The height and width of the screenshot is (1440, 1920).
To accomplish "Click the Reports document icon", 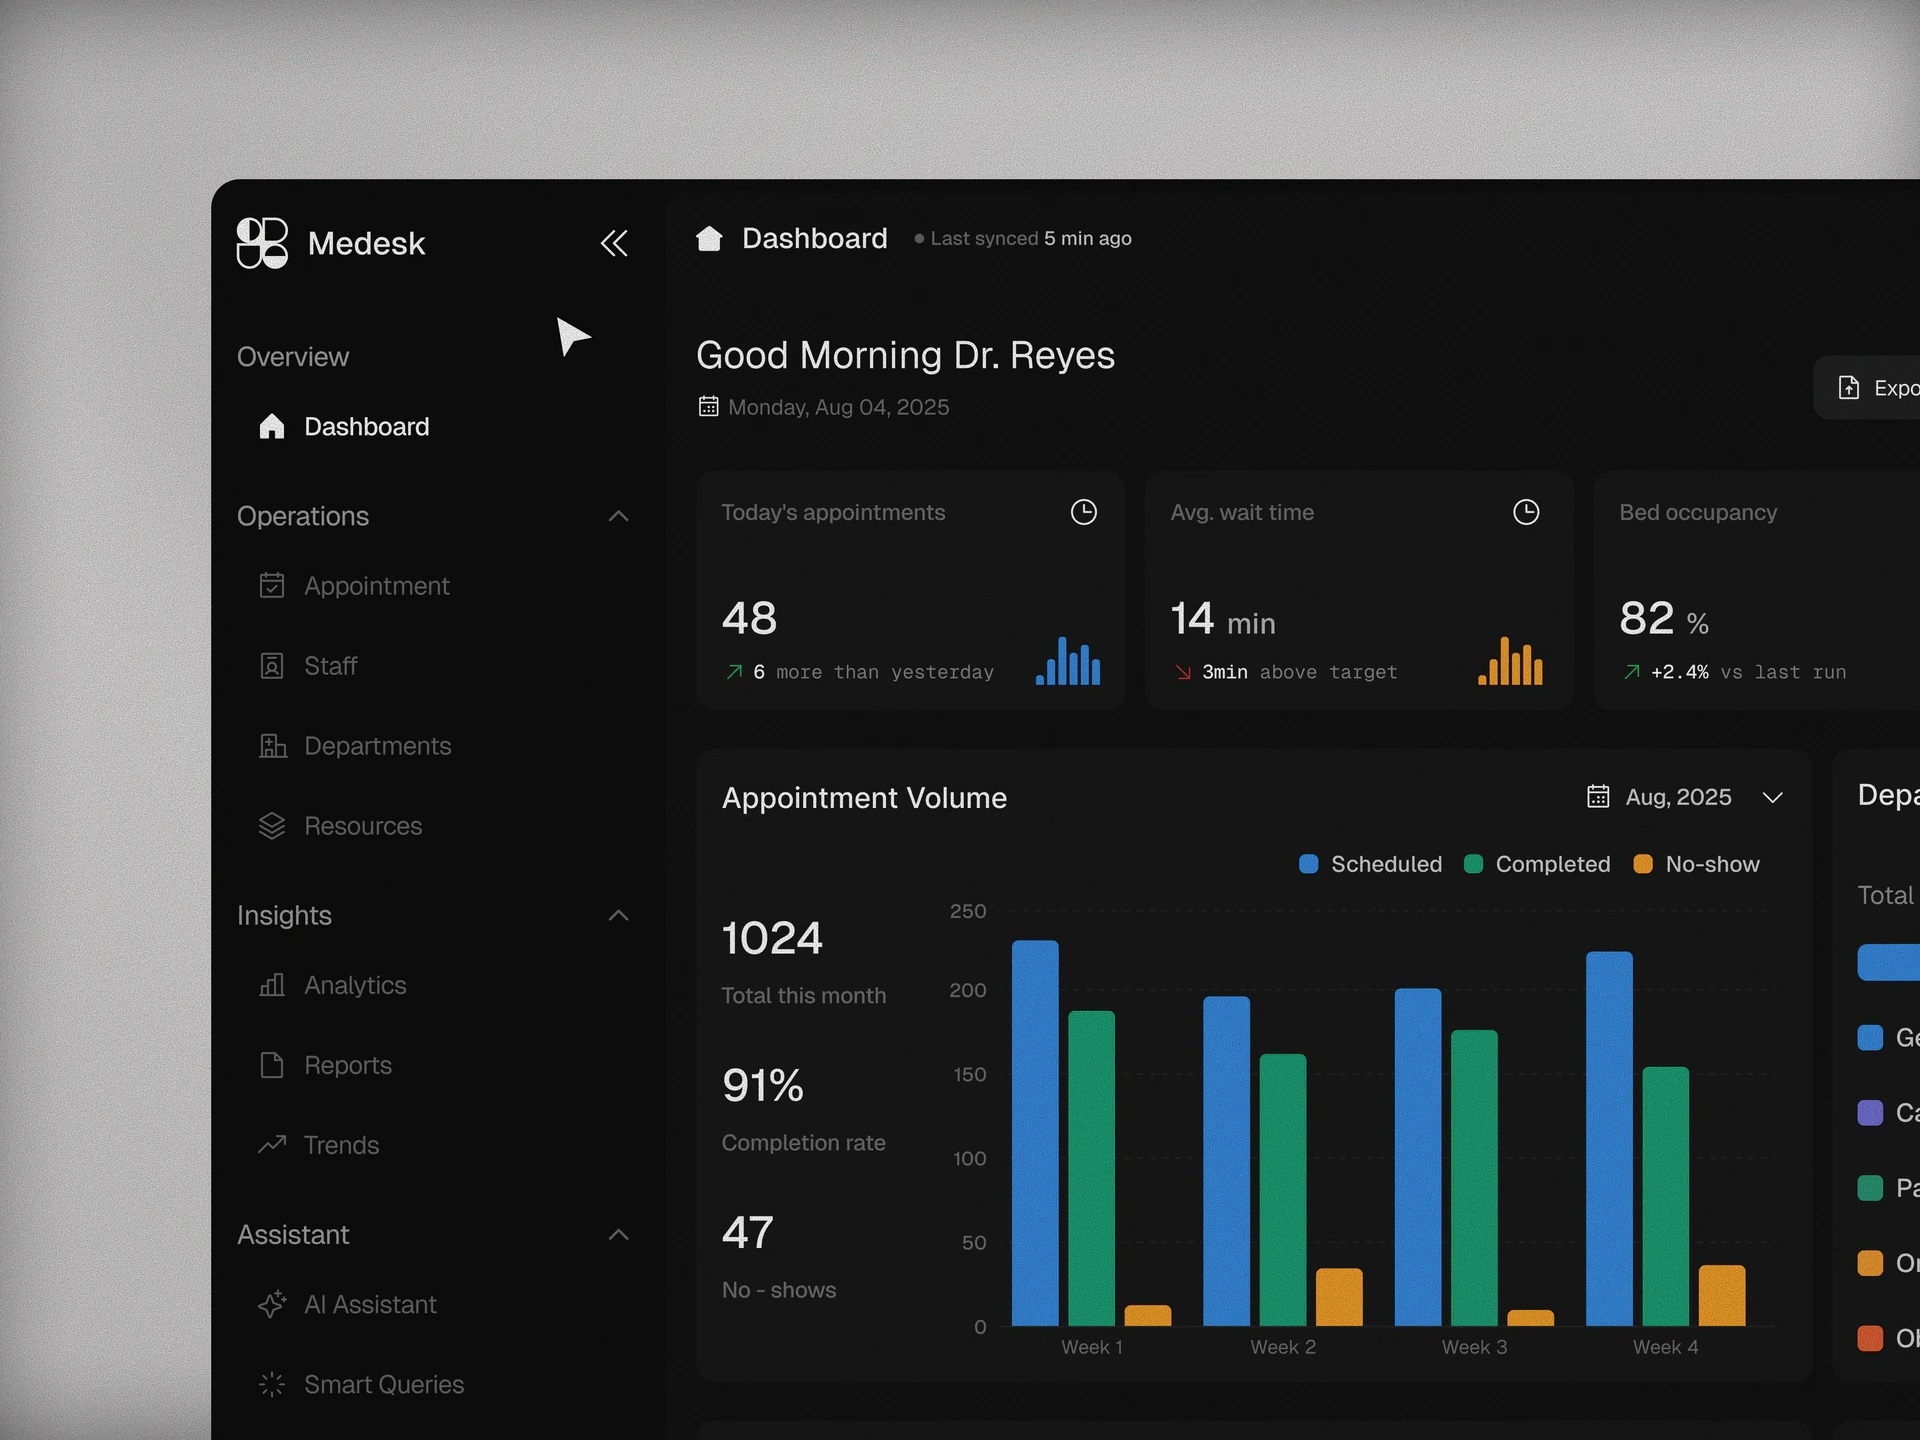I will point(272,1065).
